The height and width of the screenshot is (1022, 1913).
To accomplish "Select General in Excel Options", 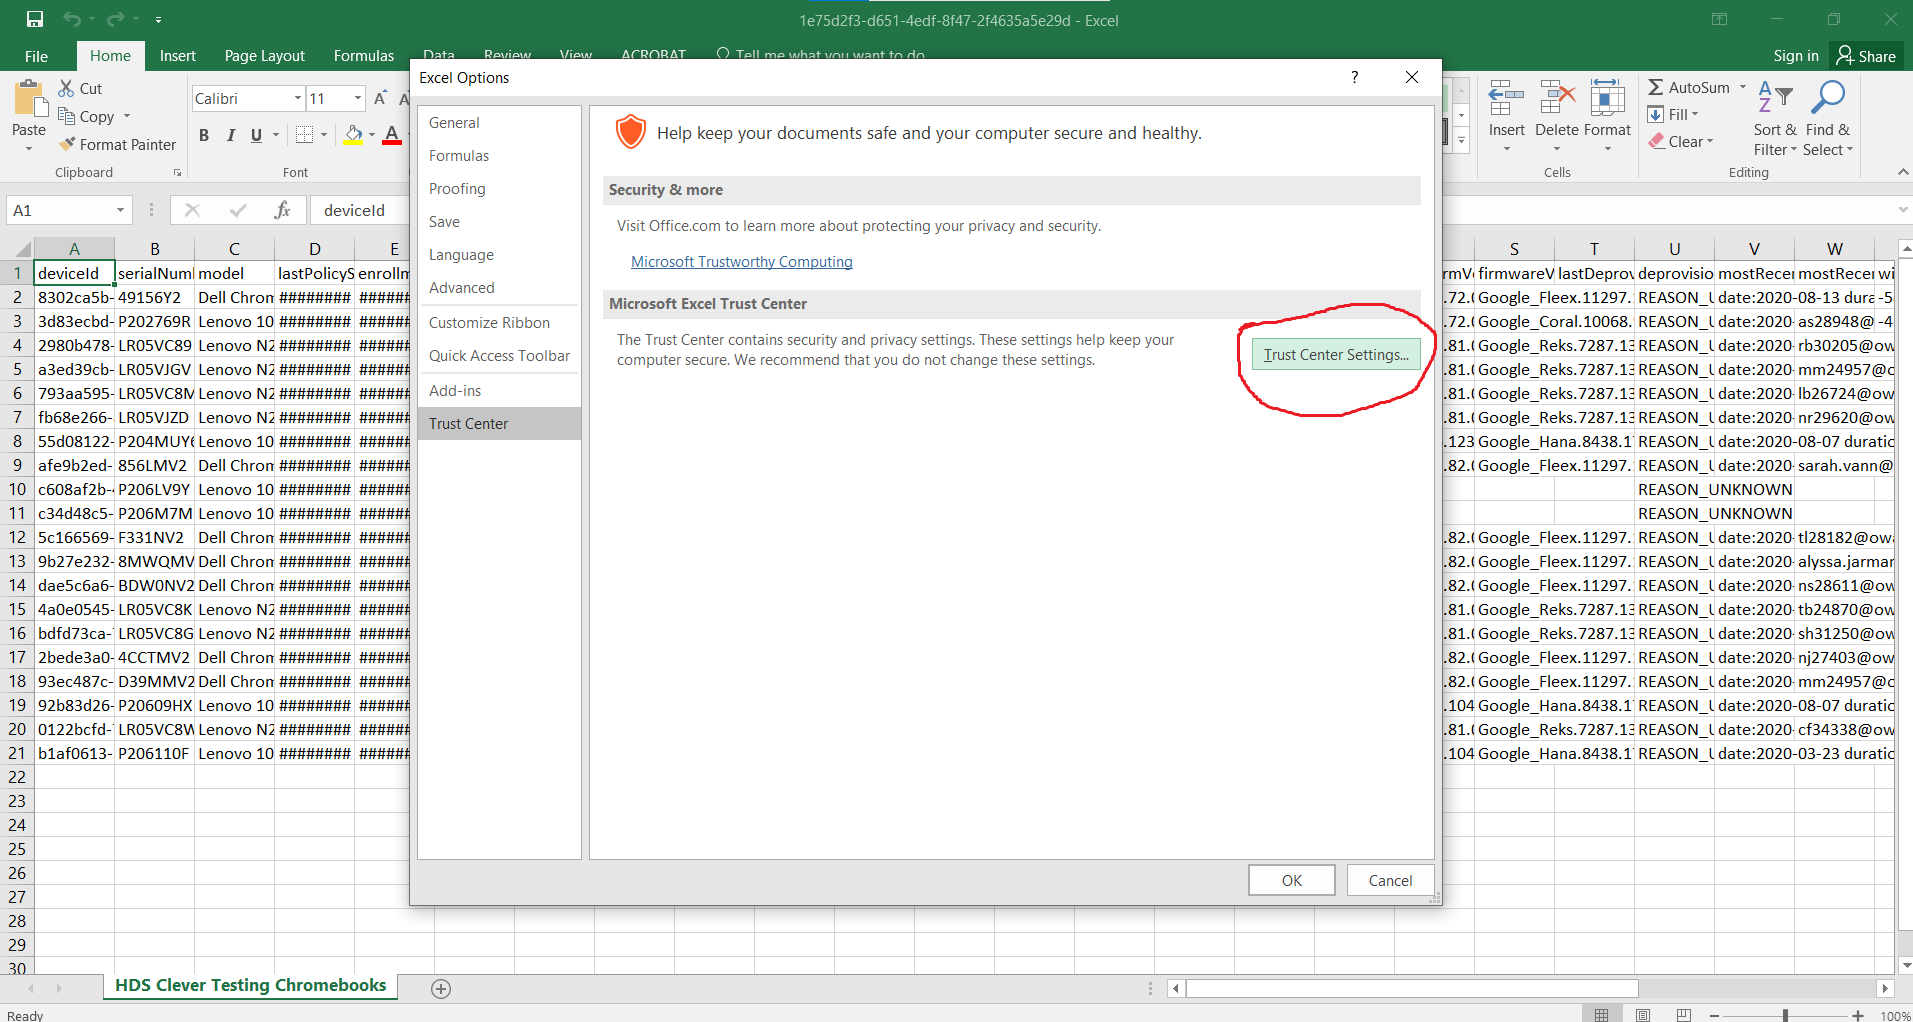I will click(499, 123).
